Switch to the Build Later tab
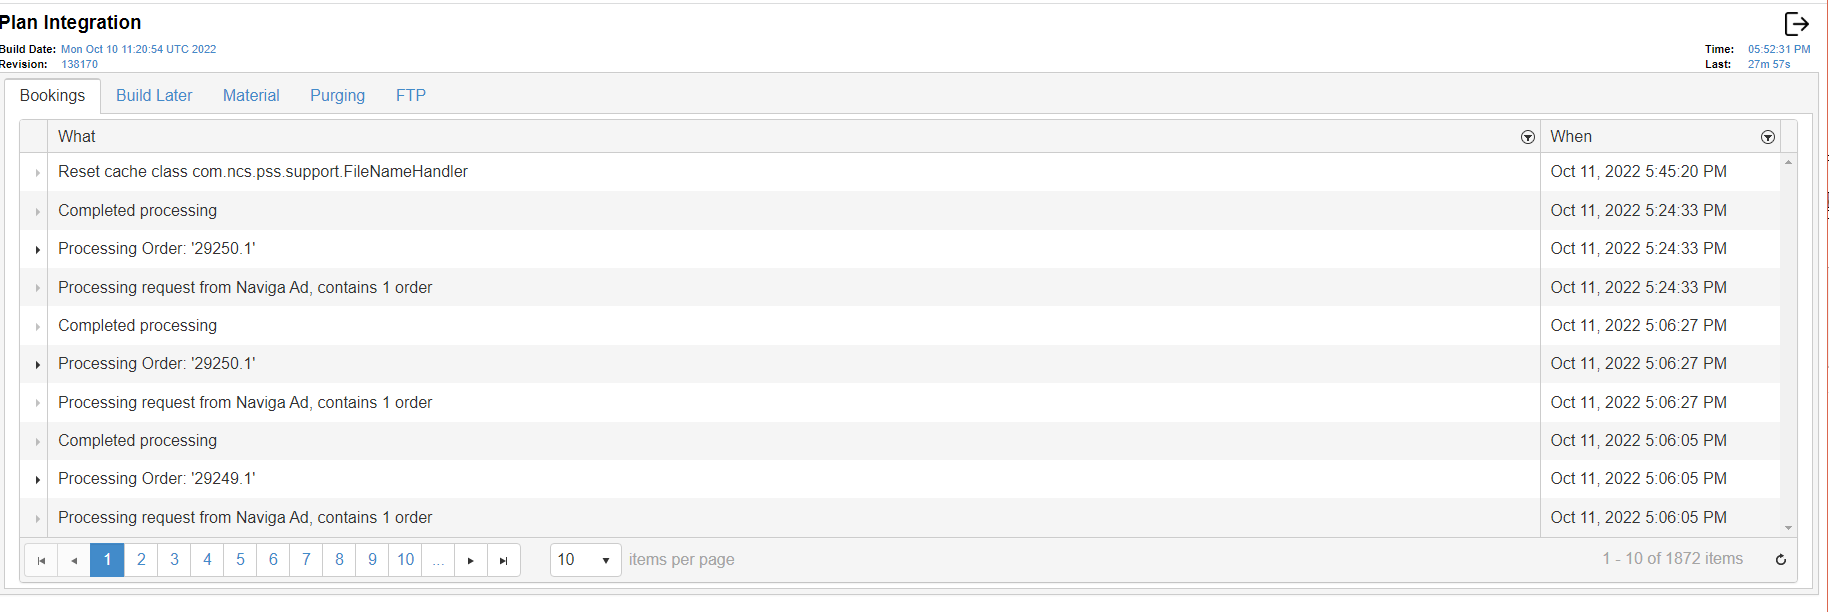Image resolution: width=1829 pixels, height=612 pixels. coord(154,96)
